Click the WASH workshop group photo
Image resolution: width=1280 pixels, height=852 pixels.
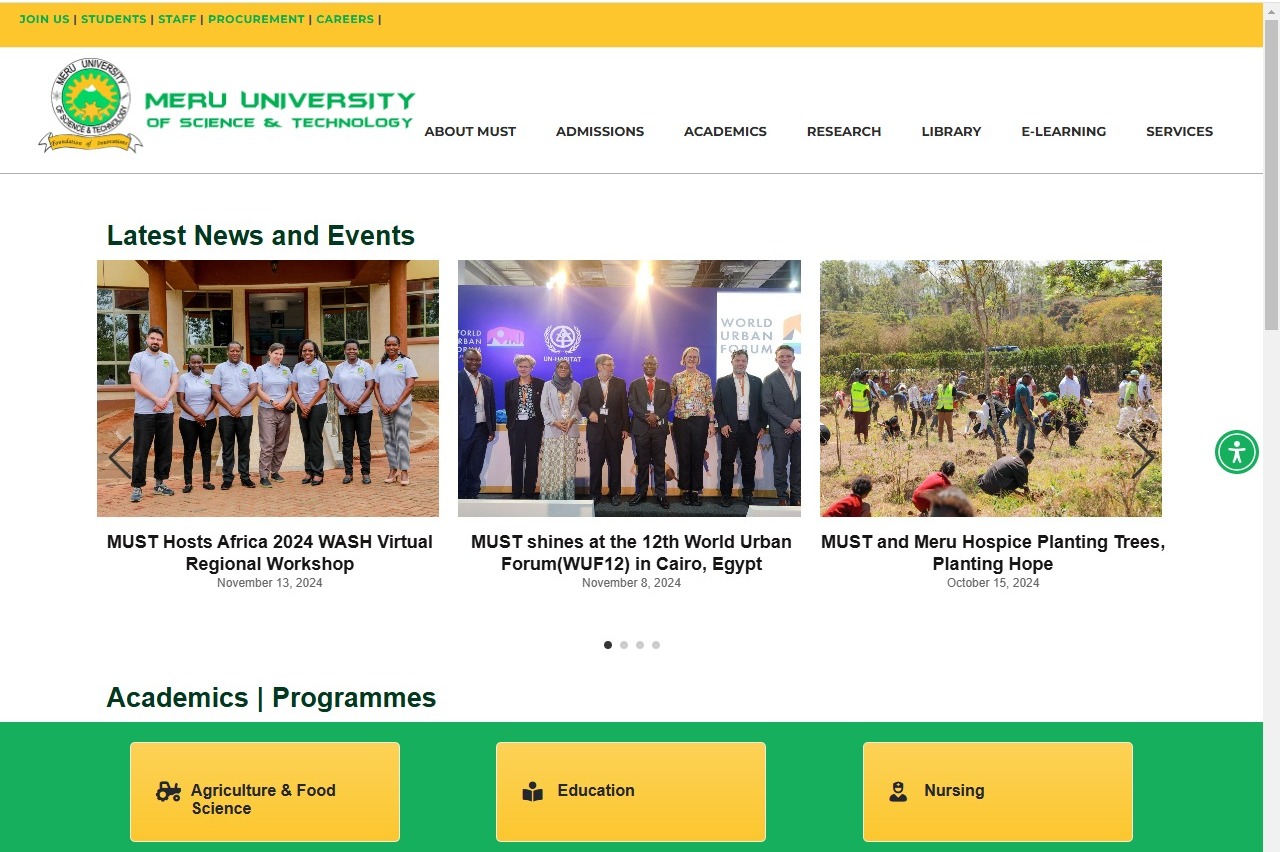click(x=268, y=388)
